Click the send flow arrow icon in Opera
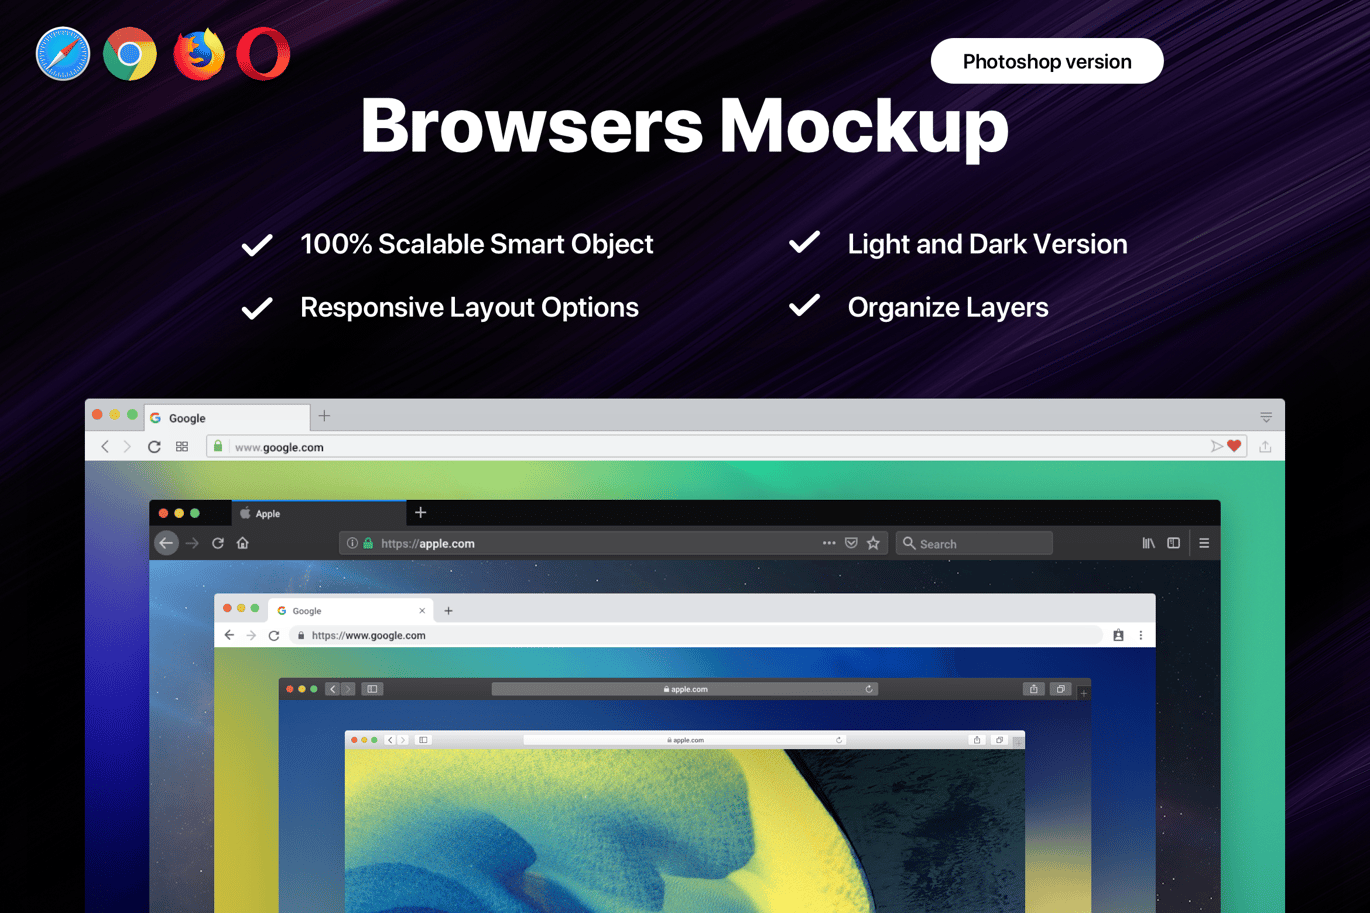Screen dimensions: 1370x913 coord(1216,447)
